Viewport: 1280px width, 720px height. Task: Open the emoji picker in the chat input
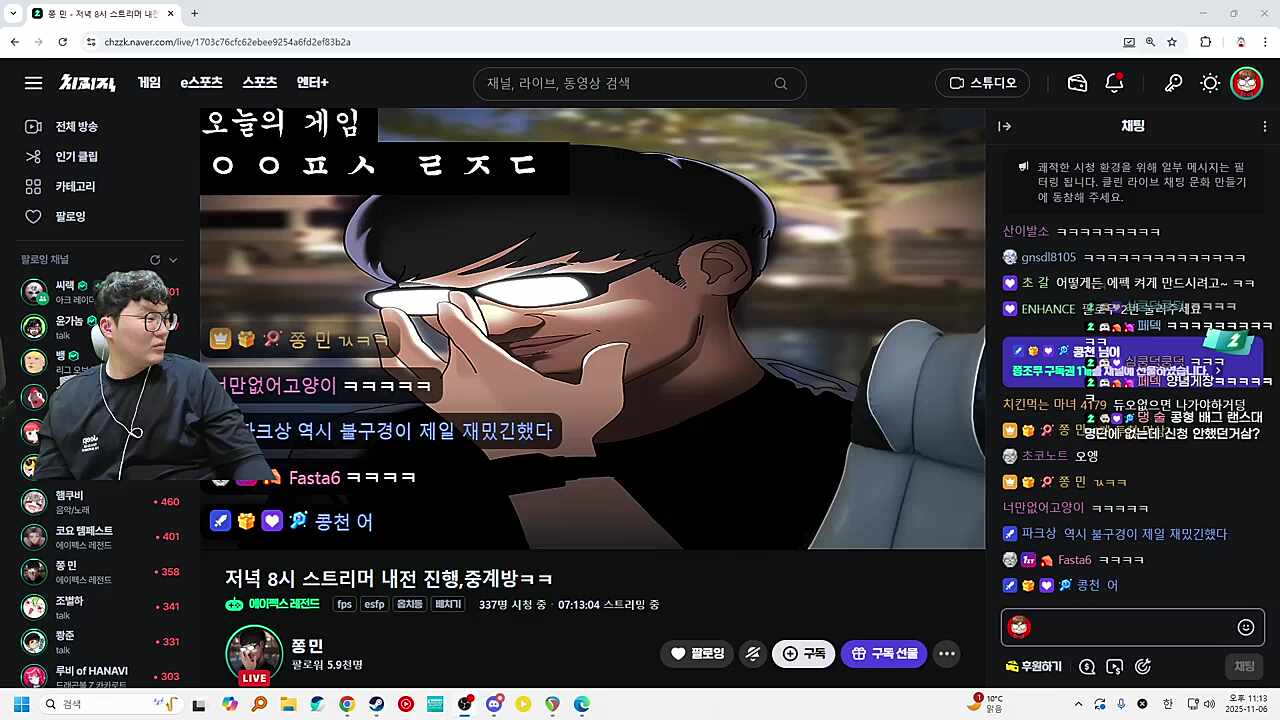coord(1246,627)
